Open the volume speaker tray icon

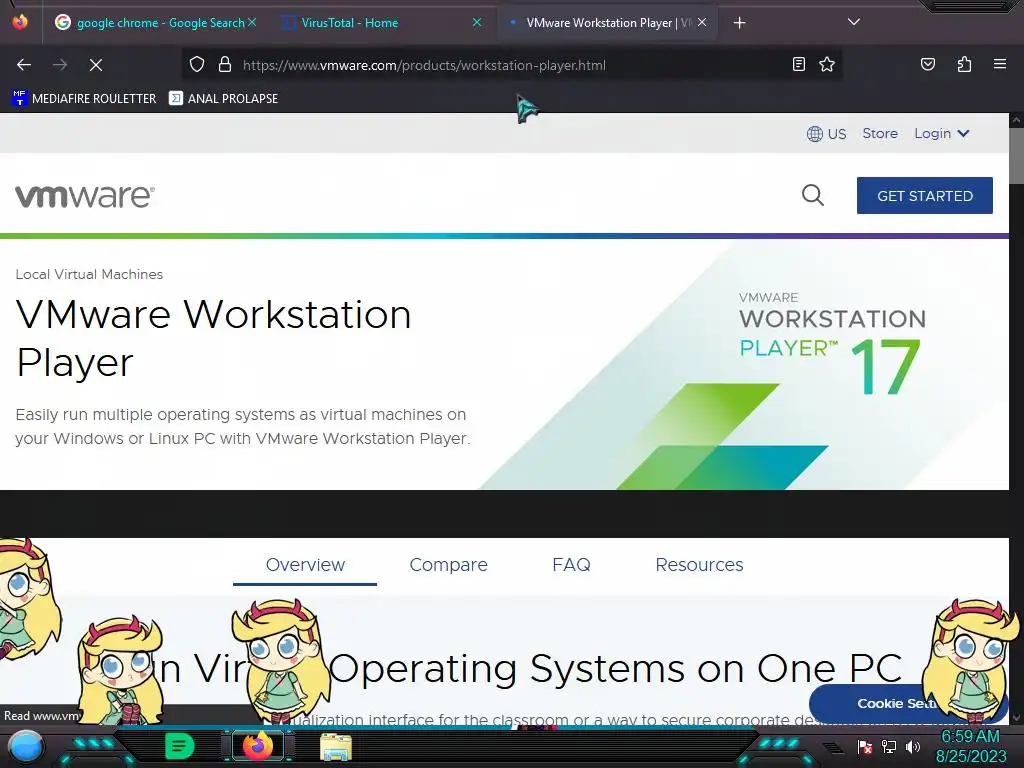click(x=912, y=746)
